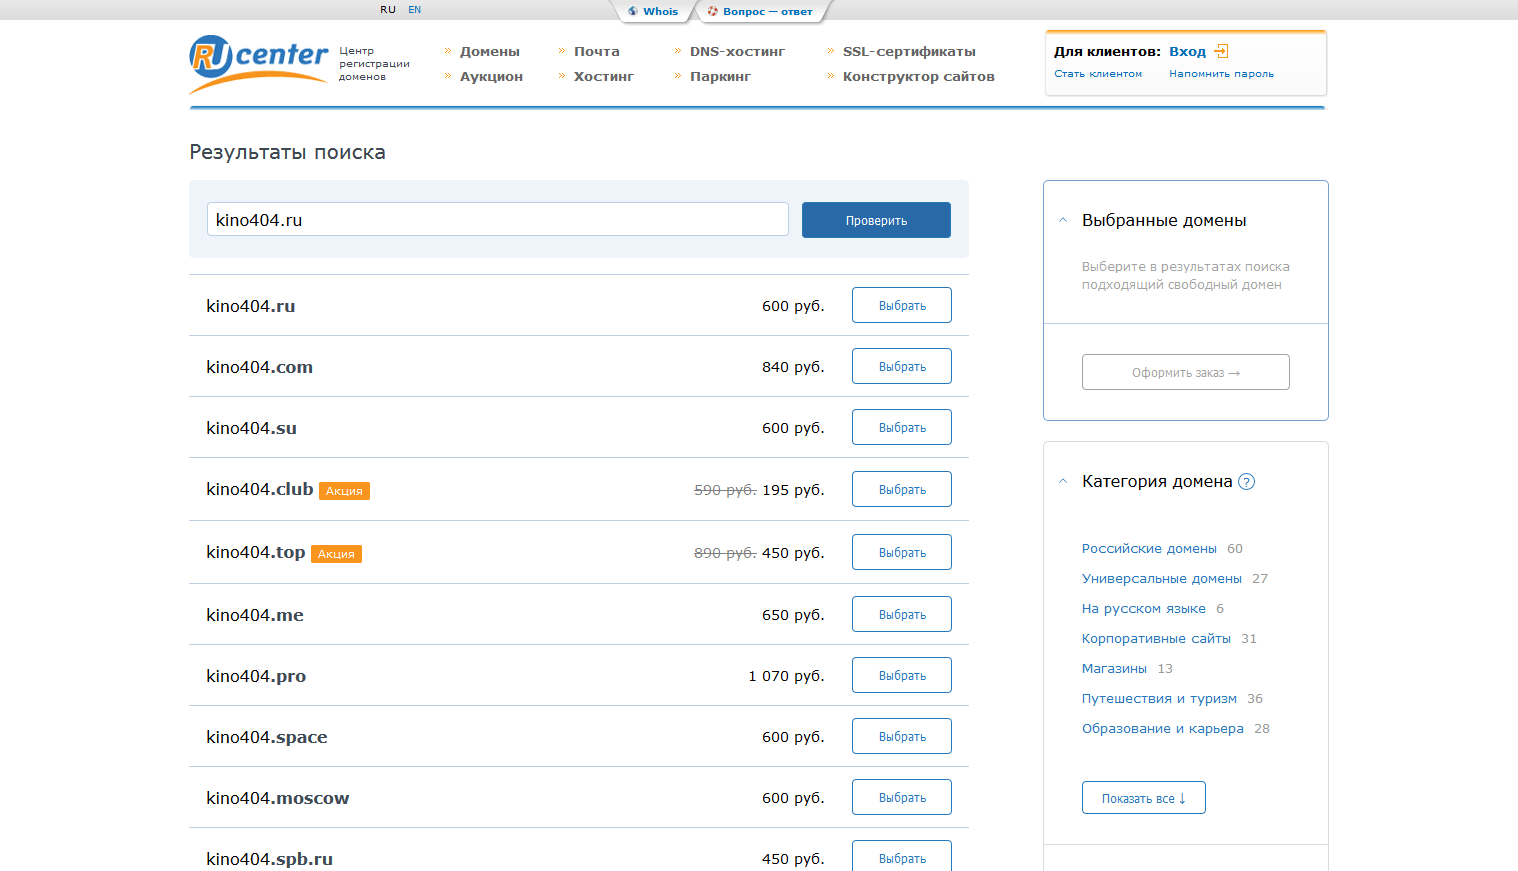
Task: Open the Паркинг menu item
Action: pyautogui.click(x=720, y=76)
